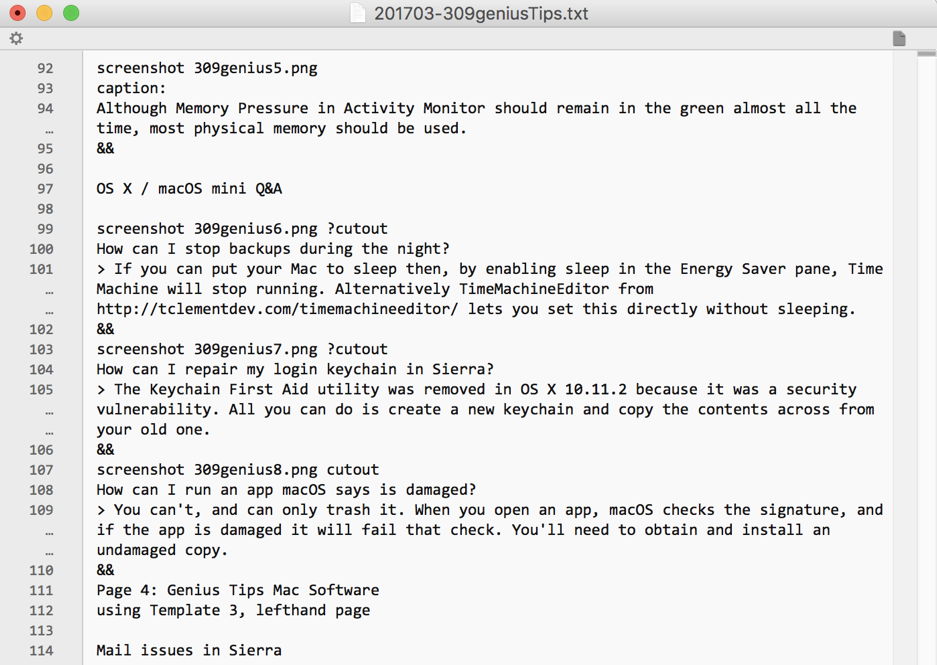This screenshot has height=665, width=937.
Task: Place cursor on 'OS X / macOS mini Q&A' line
Action: point(189,189)
